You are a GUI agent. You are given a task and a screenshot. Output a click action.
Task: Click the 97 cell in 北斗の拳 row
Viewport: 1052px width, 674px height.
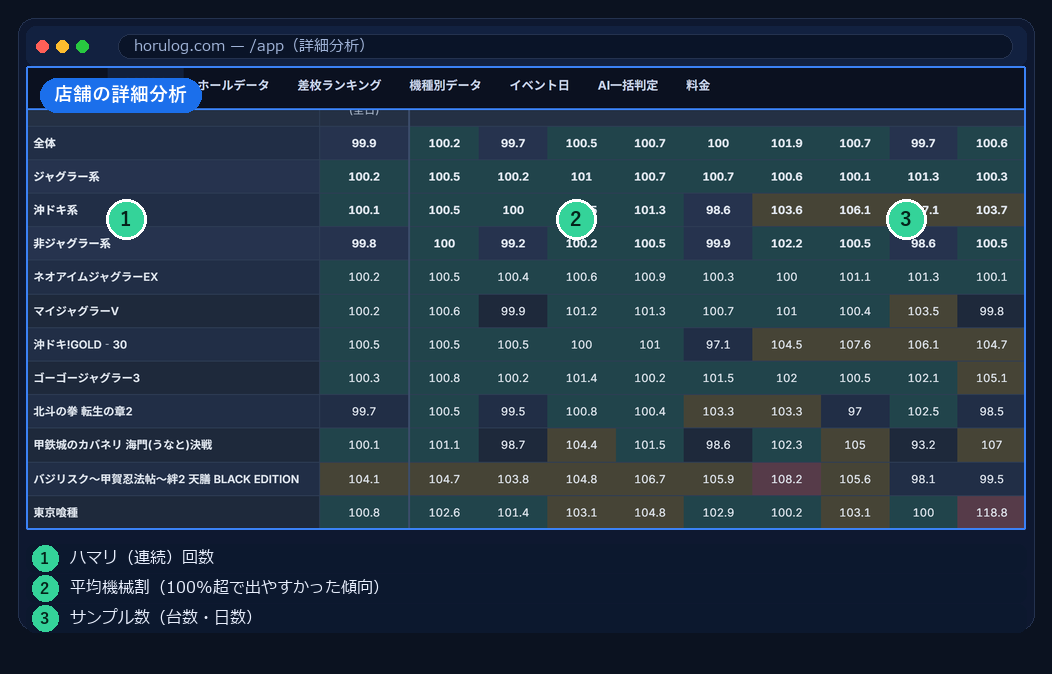click(855, 412)
